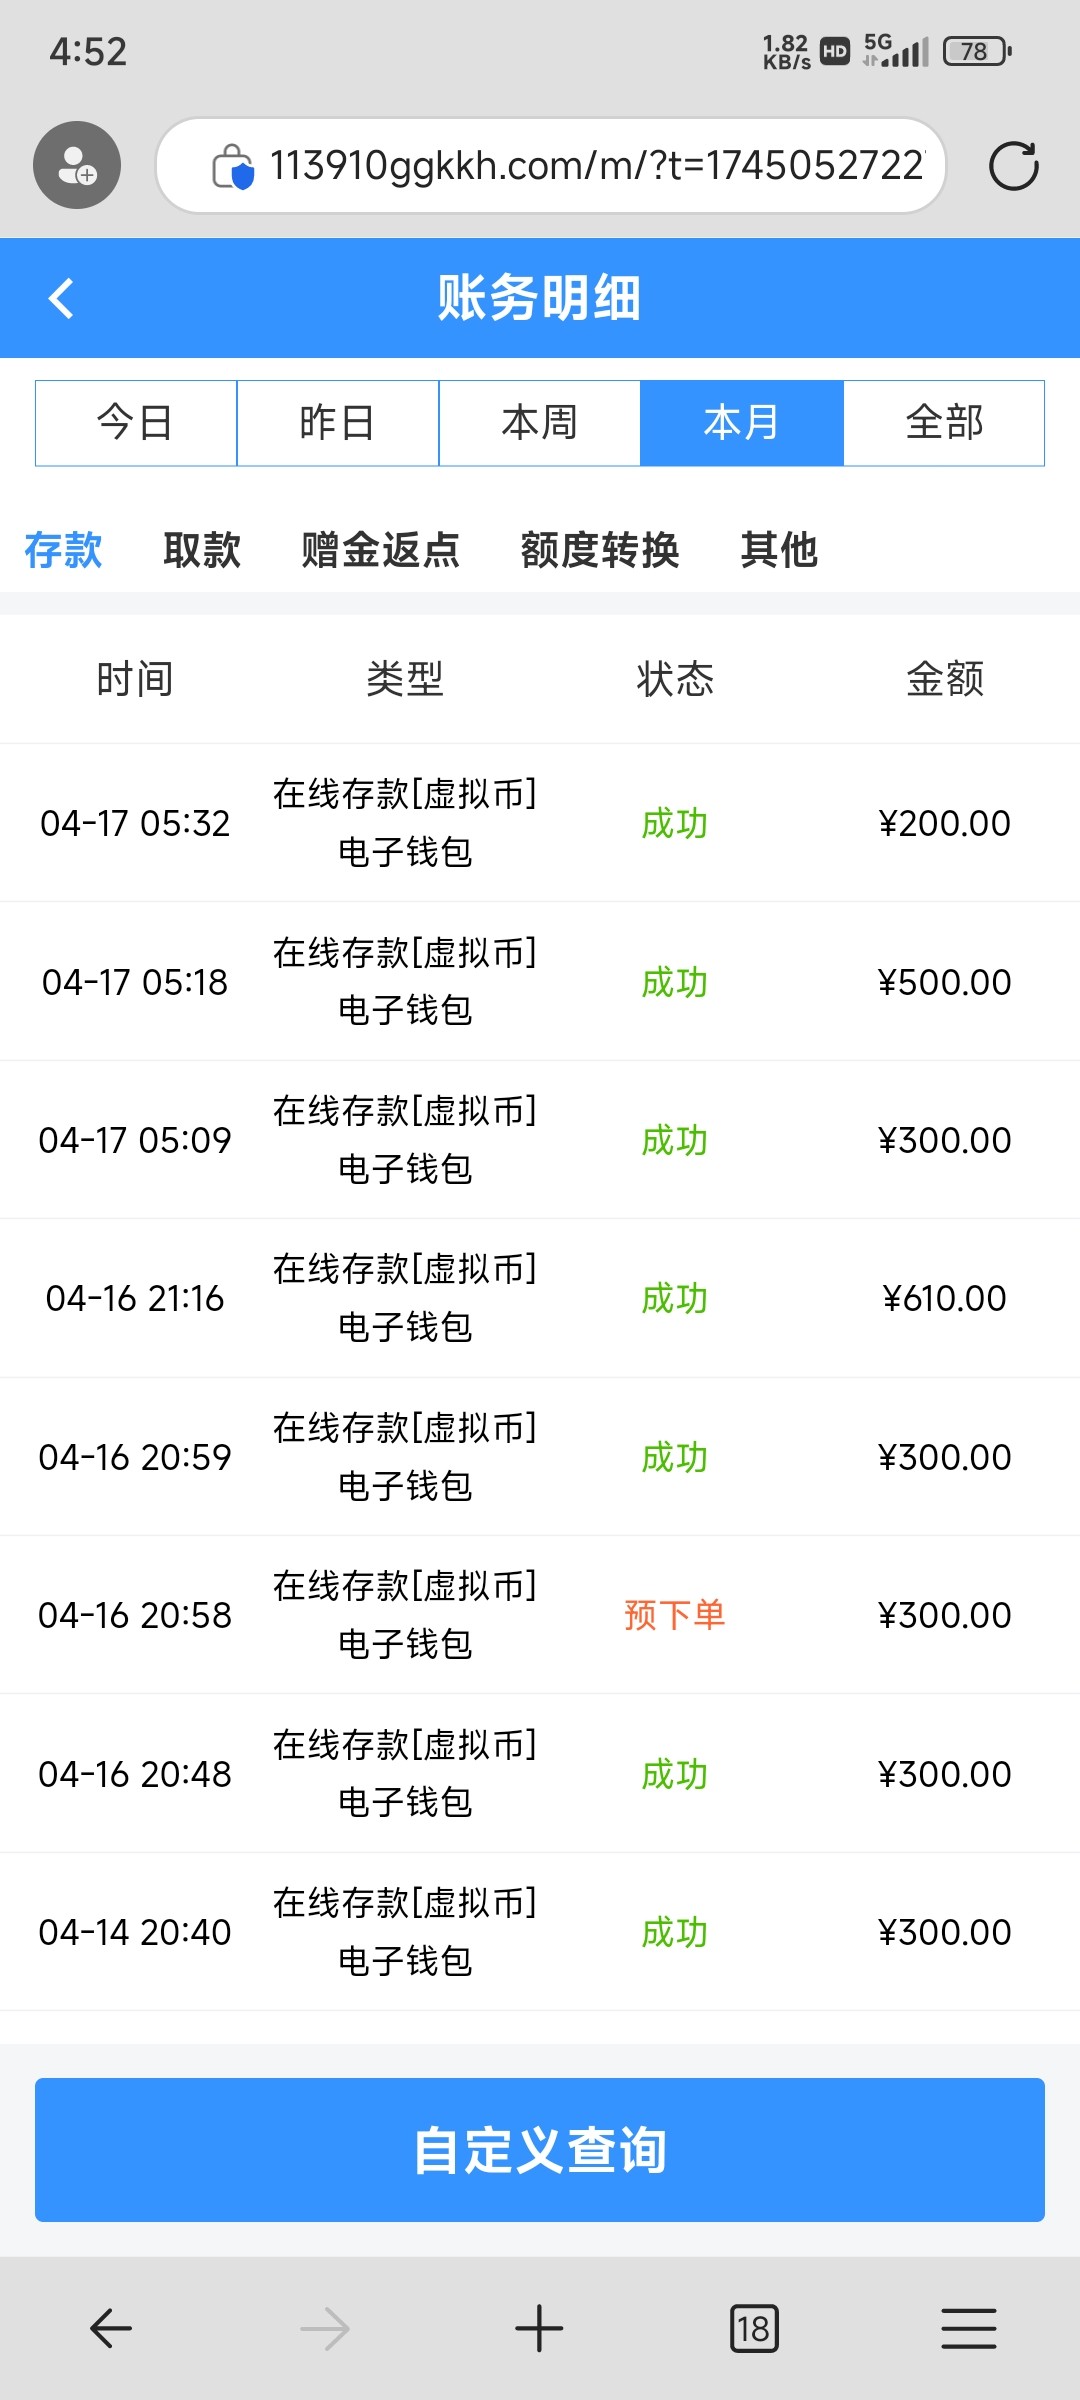The image size is (1080, 2400).
Task: Open the tab switcher showing 18
Action: pyautogui.click(x=754, y=2328)
